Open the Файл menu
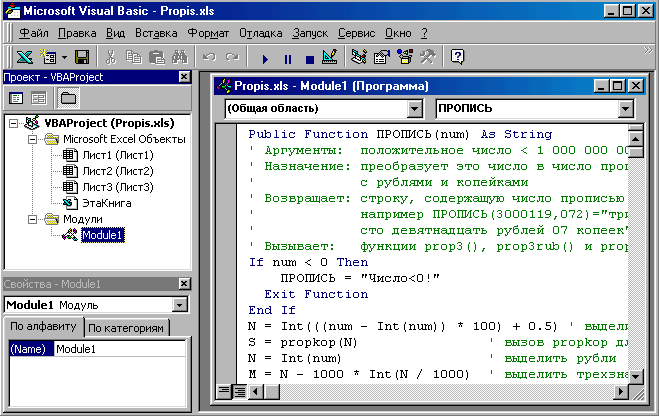Image resolution: width=659 pixels, height=416 pixels. pos(34,33)
